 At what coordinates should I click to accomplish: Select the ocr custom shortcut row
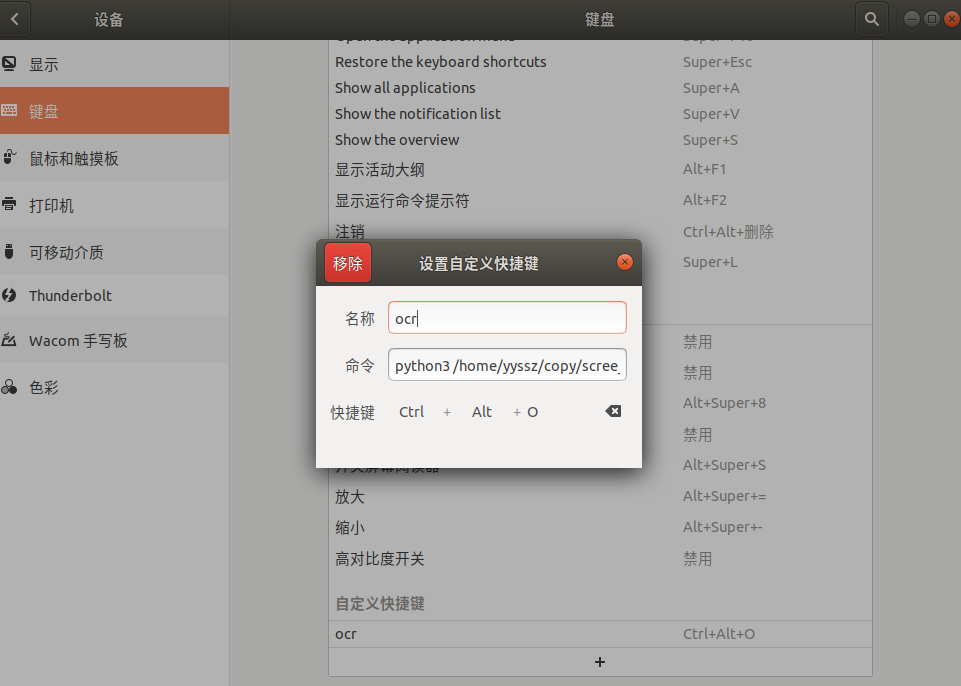[600, 634]
